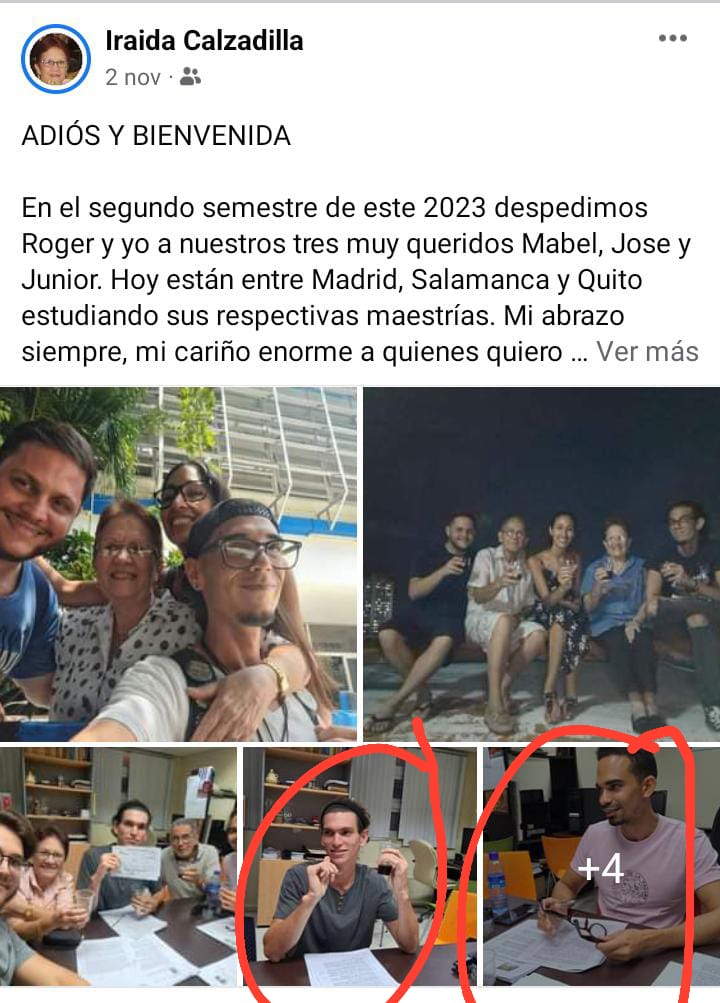Expand post text with Ver más

point(647,351)
